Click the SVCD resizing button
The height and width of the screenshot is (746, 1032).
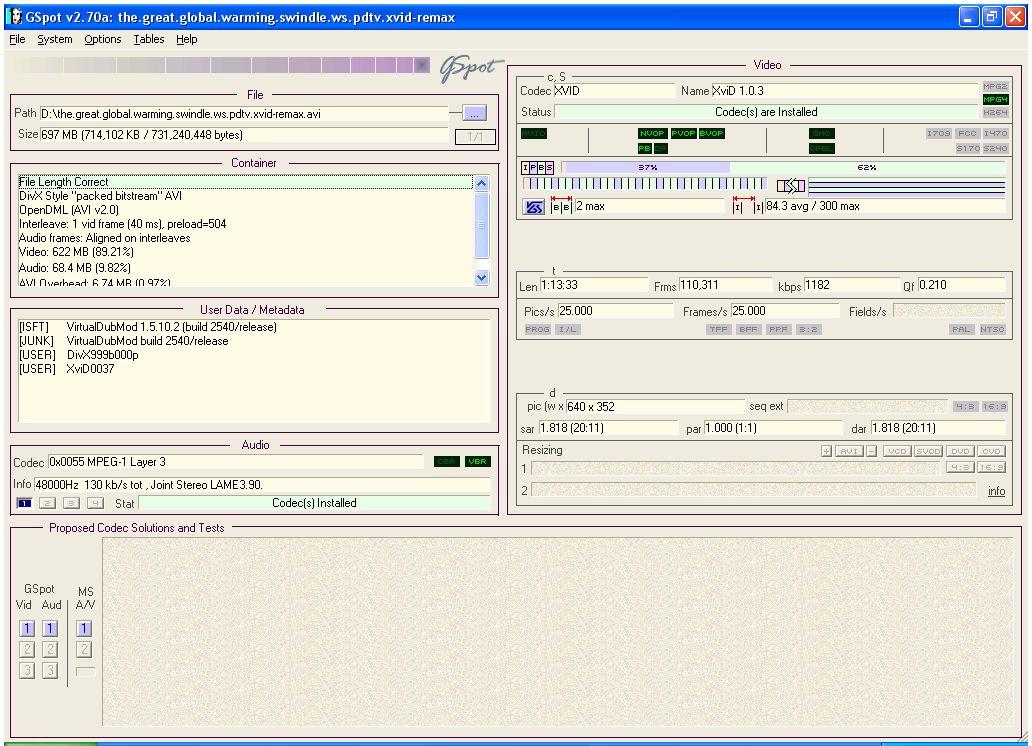pos(928,451)
